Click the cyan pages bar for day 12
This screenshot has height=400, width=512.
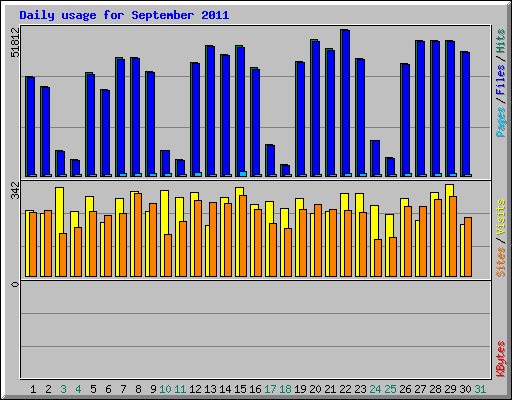(198, 174)
